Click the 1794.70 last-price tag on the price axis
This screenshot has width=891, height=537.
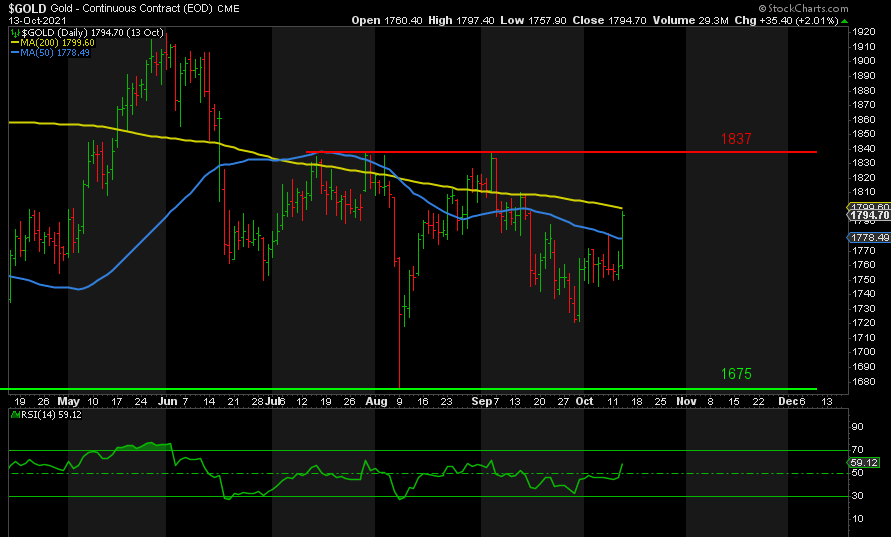869,215
